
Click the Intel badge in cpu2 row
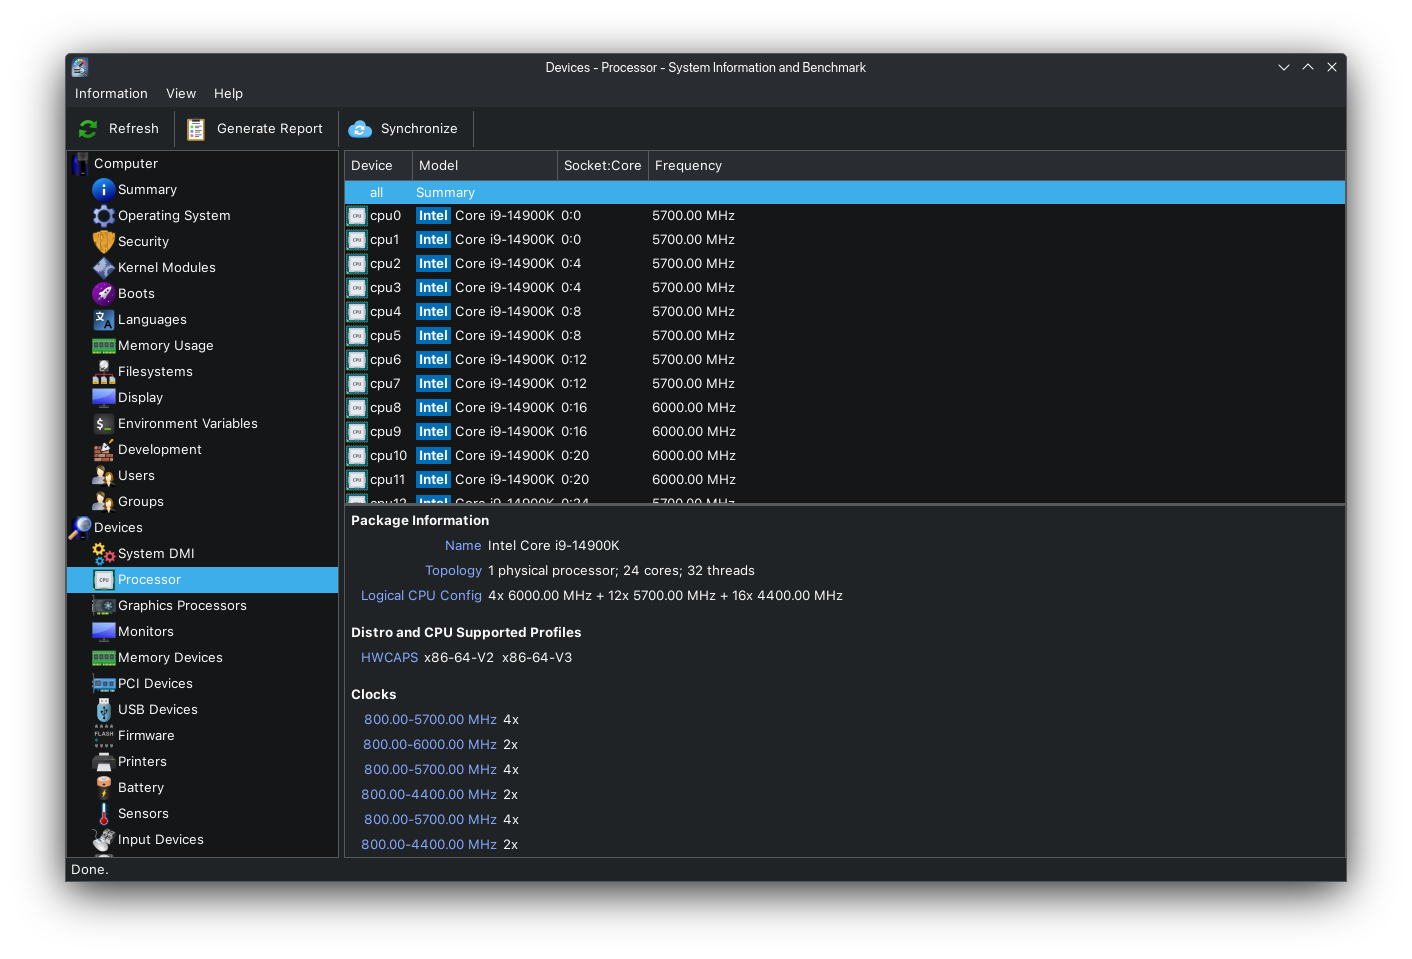click(433, 264)
